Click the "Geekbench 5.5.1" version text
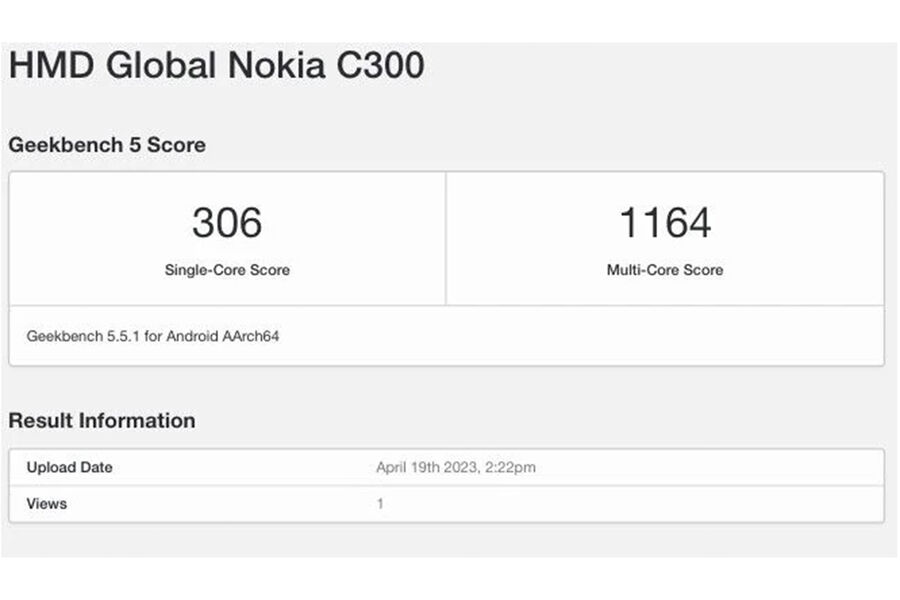This screenshot has width=900, height=600. tap(76, 336)
